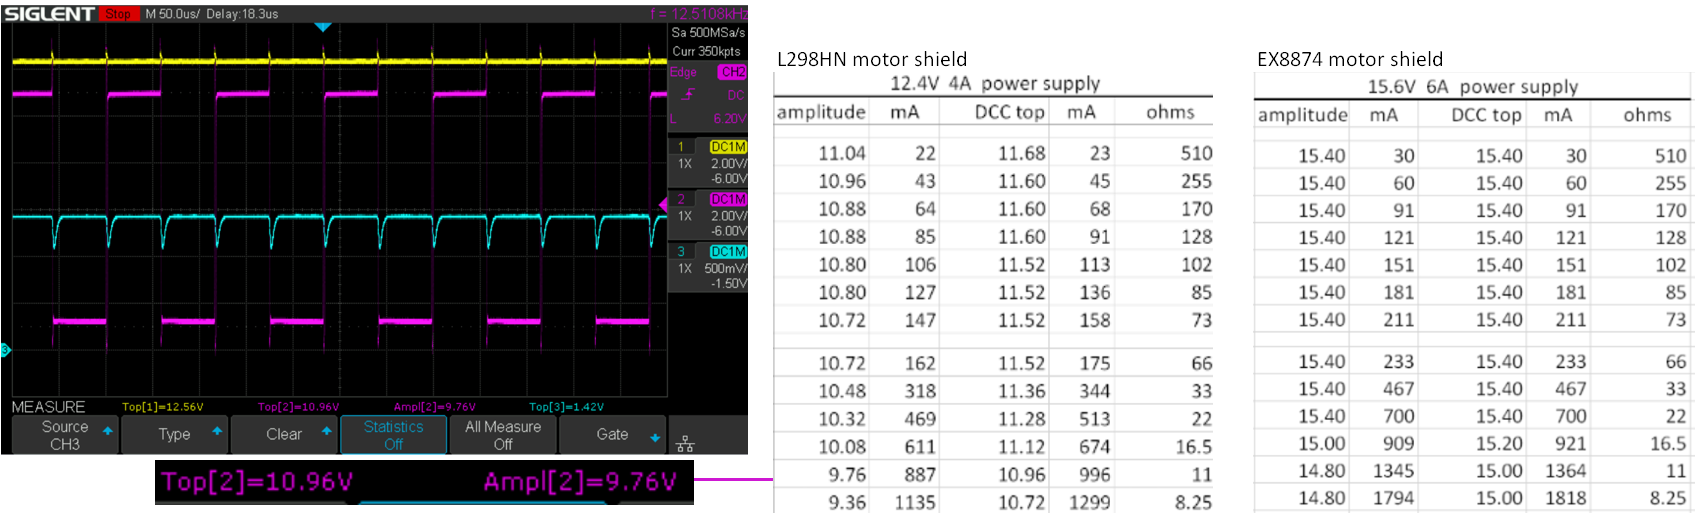The height and width of the screenshot is (513, 1699).
Task: Click the rising edge slope icon
Action: point(688,95)
